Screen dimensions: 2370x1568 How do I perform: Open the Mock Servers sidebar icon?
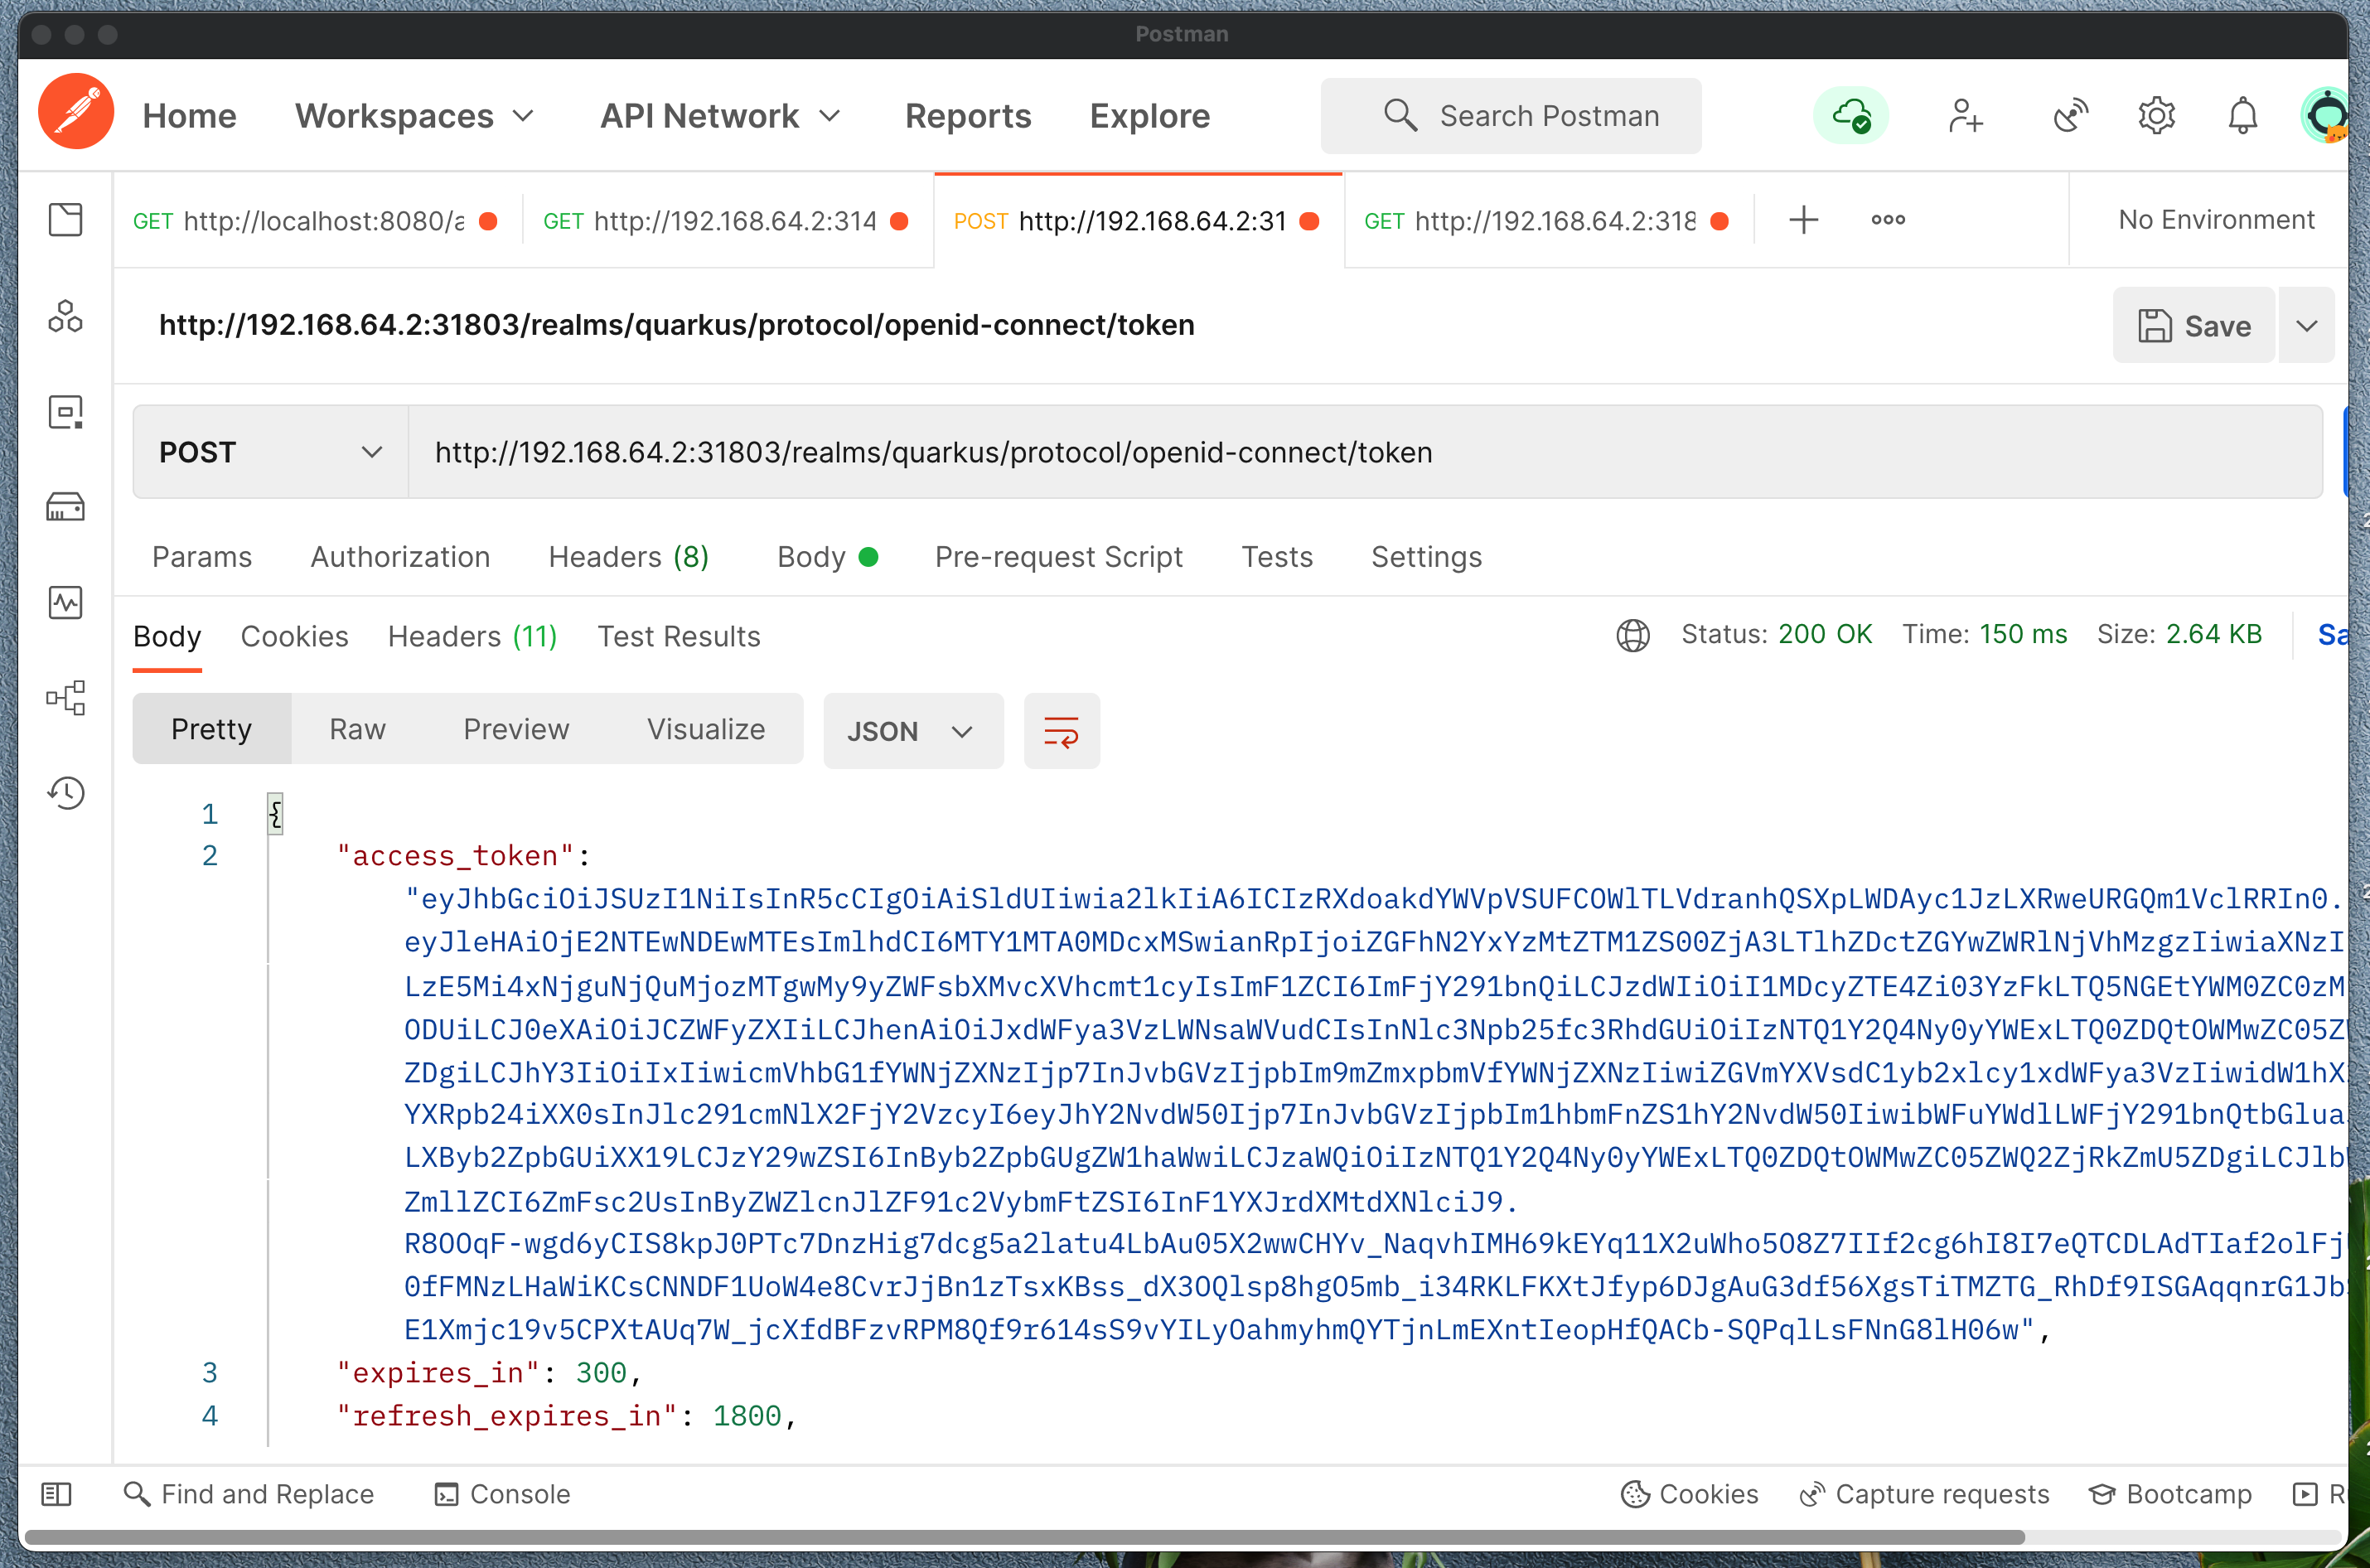tap(65, 507)
